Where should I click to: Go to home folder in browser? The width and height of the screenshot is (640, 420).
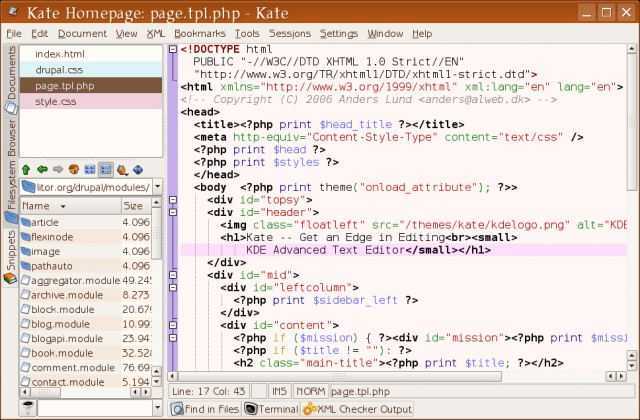(x=74, y=169)
